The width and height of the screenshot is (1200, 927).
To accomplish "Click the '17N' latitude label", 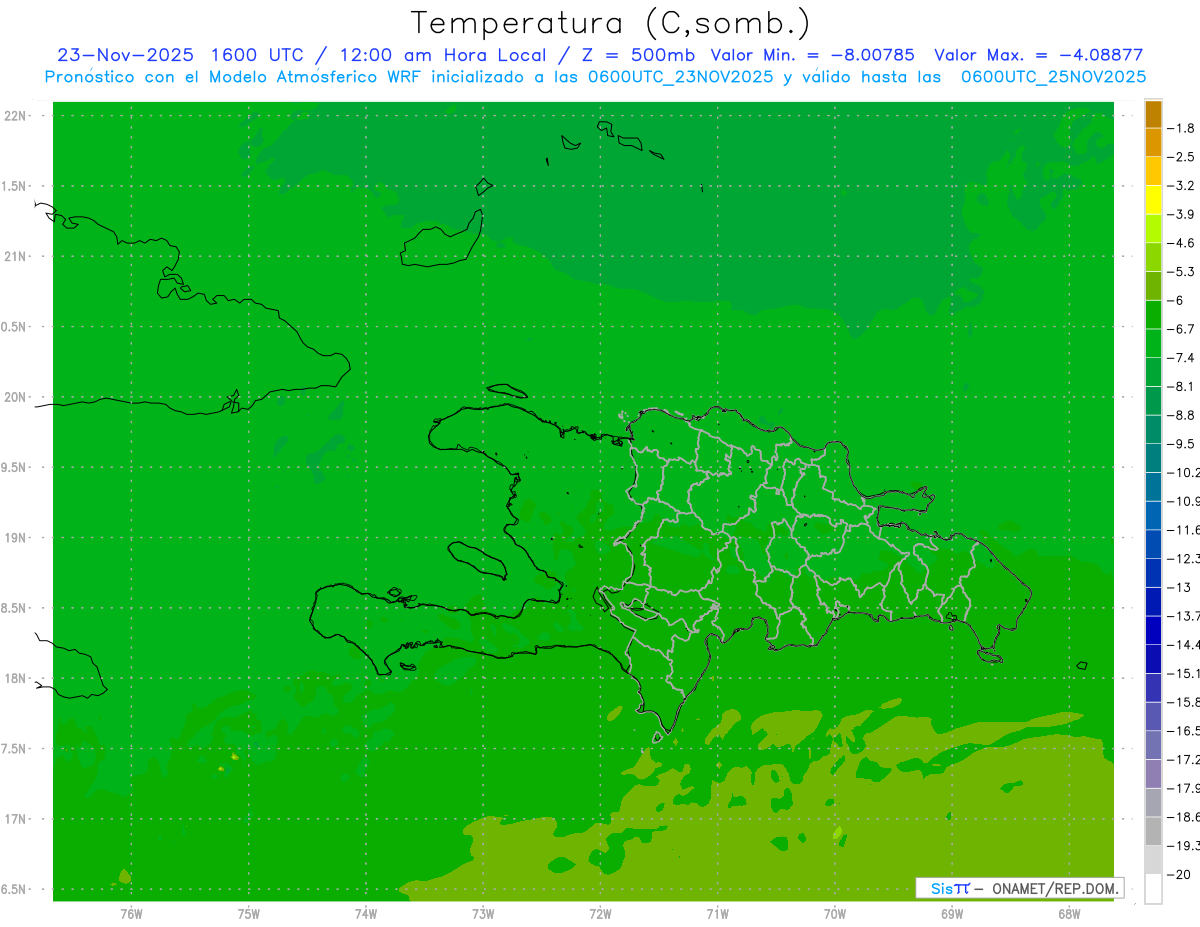I will point(17,819).
